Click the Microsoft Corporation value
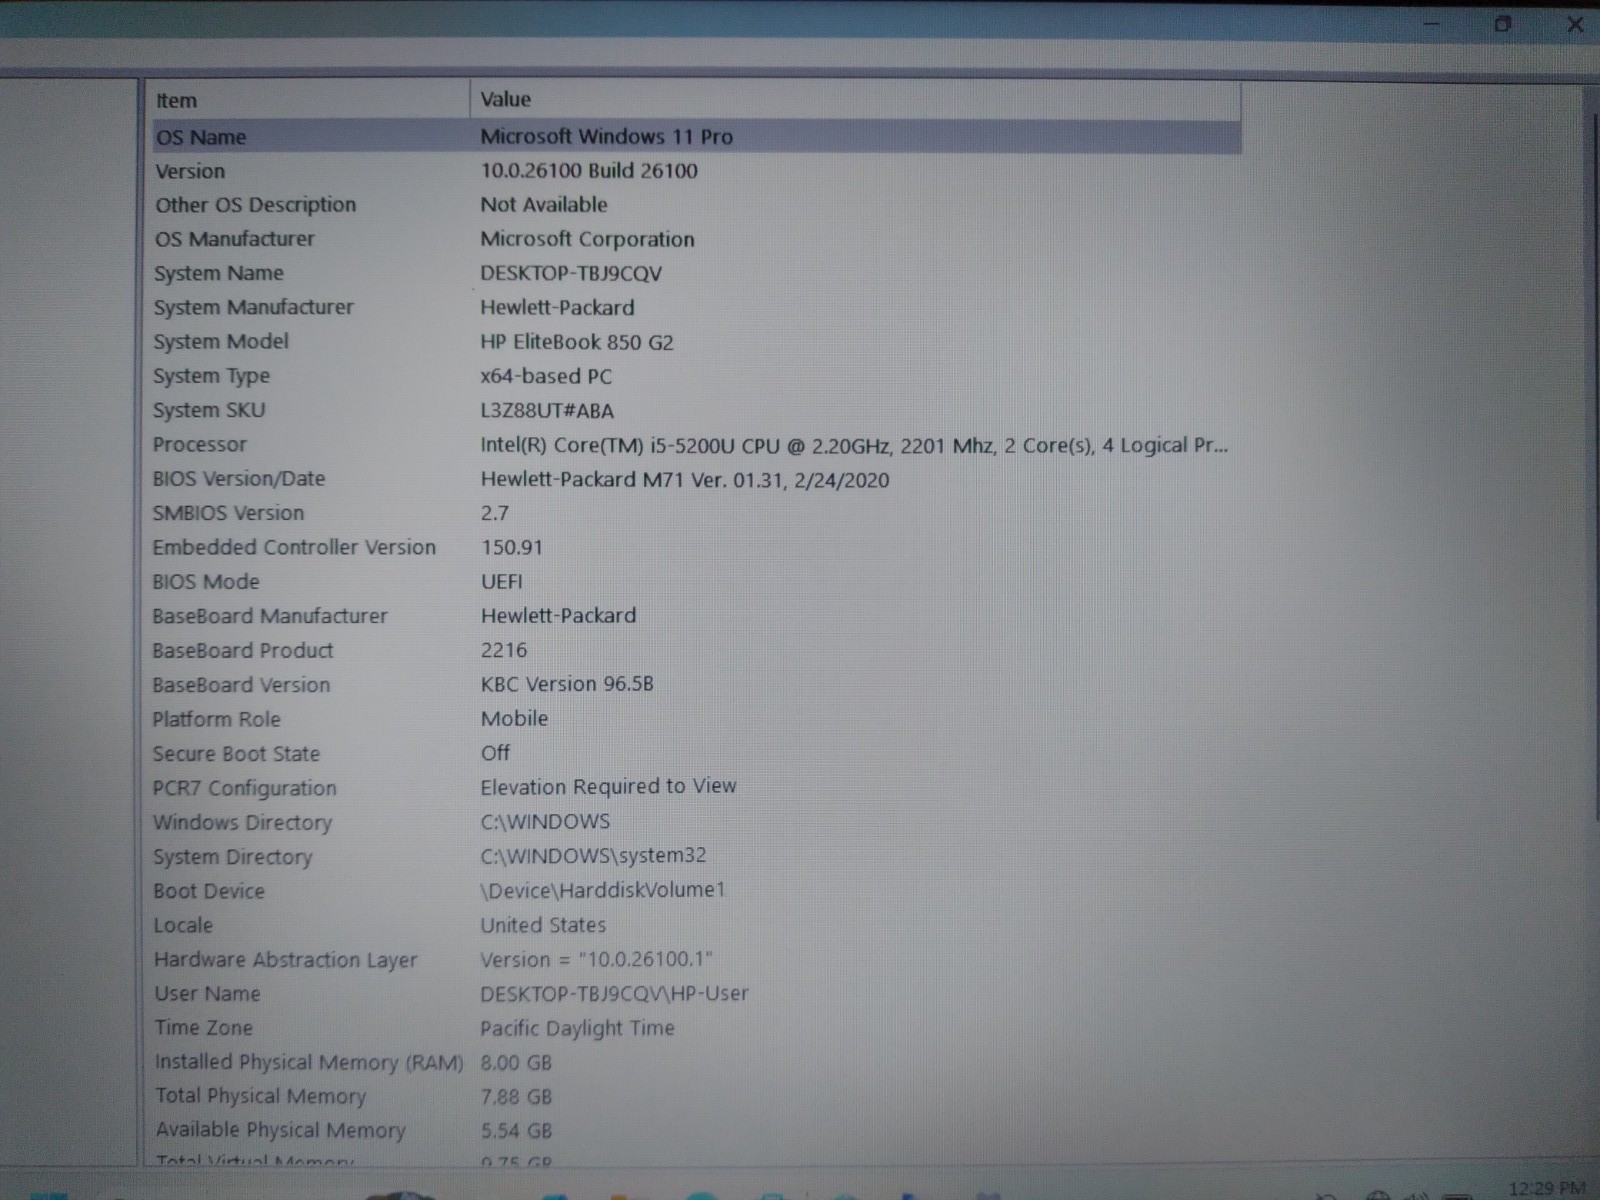Screen dimensions: 1600x1200 click(587, 239)
